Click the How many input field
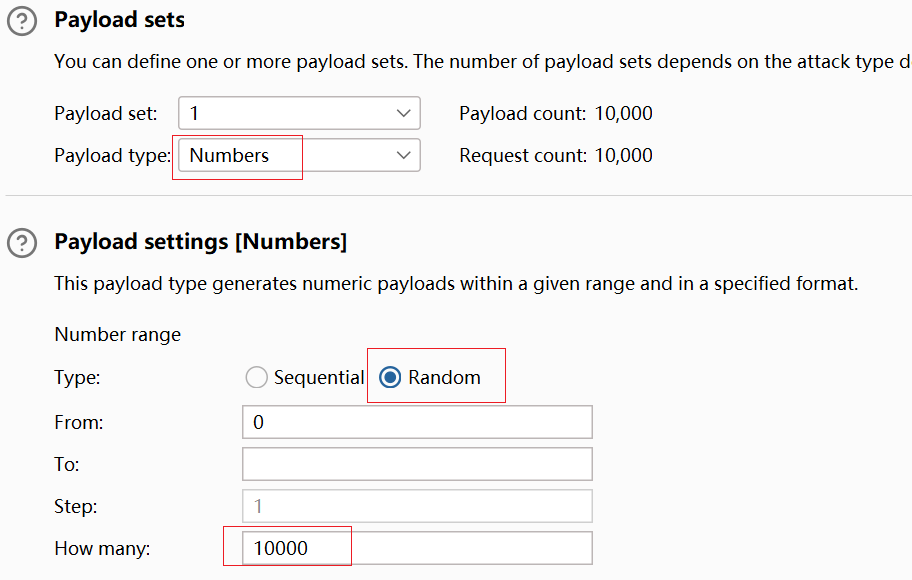This screenshot has height=580, width=912. pyautogui.click(x=417, y=548)
